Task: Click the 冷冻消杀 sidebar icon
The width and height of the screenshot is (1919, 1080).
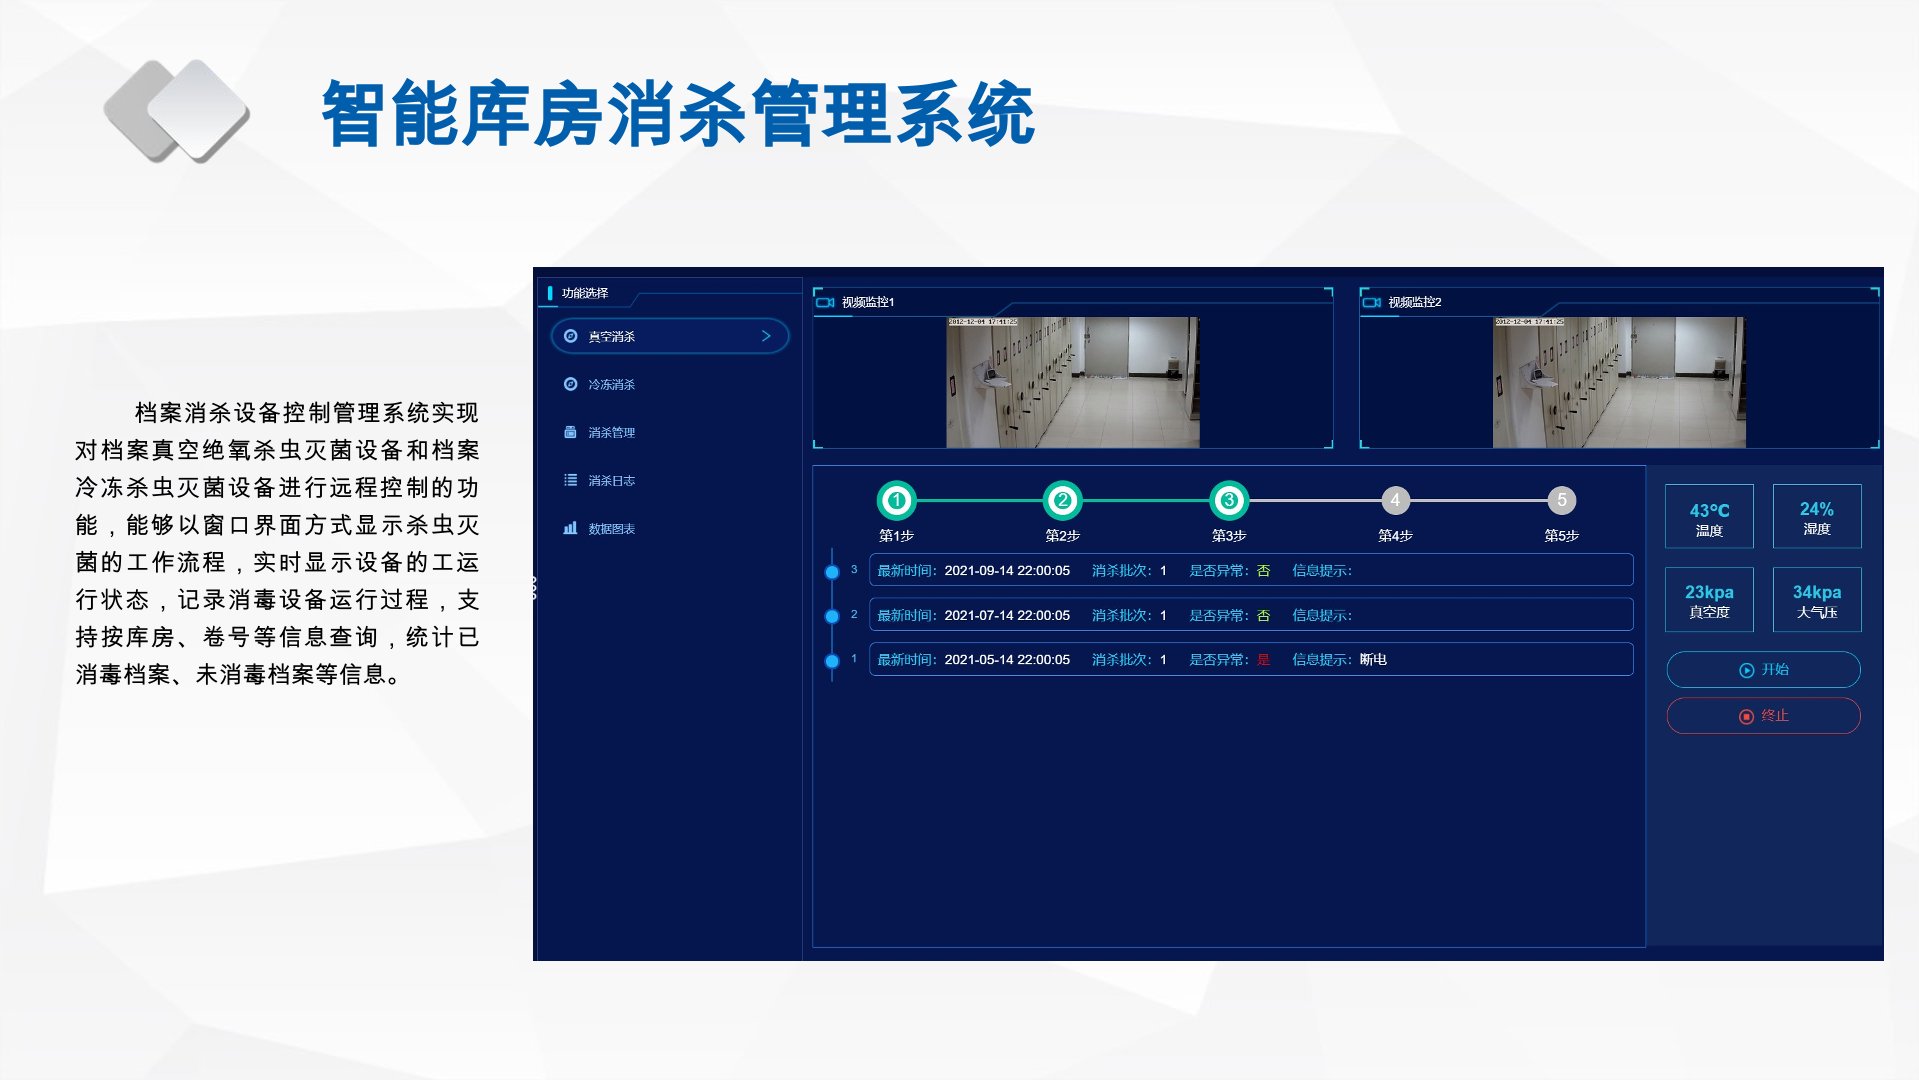Action: pyautogui.click(x=570, y=384)
